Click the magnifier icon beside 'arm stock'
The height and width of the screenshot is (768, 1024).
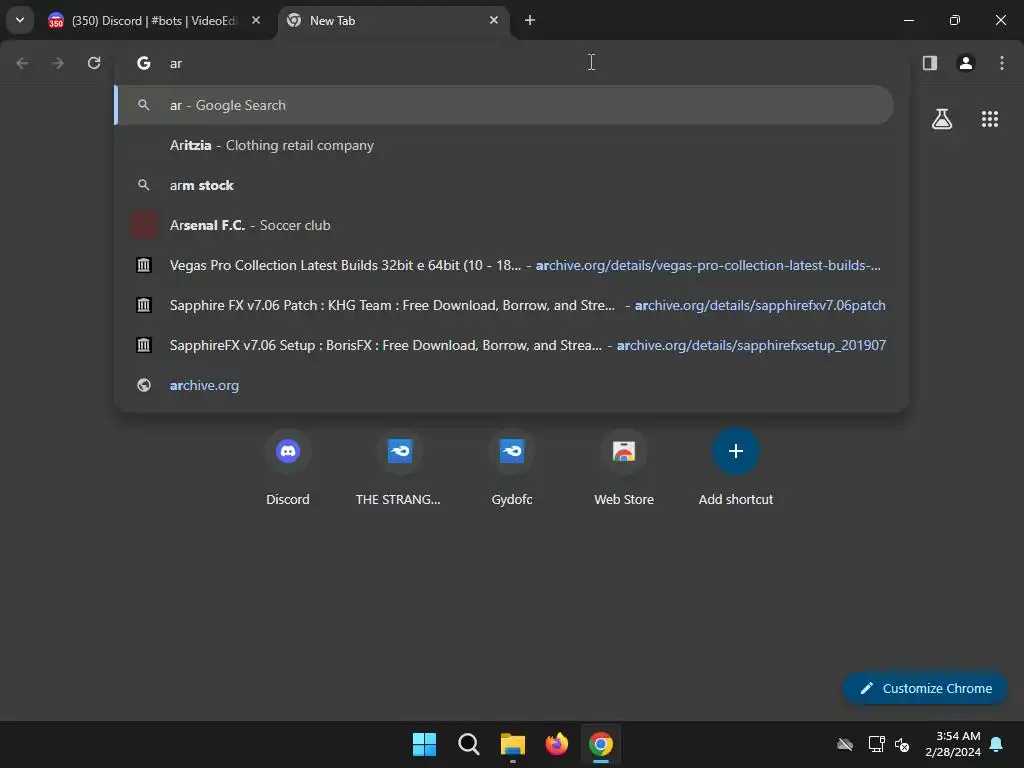pos(144,185)
